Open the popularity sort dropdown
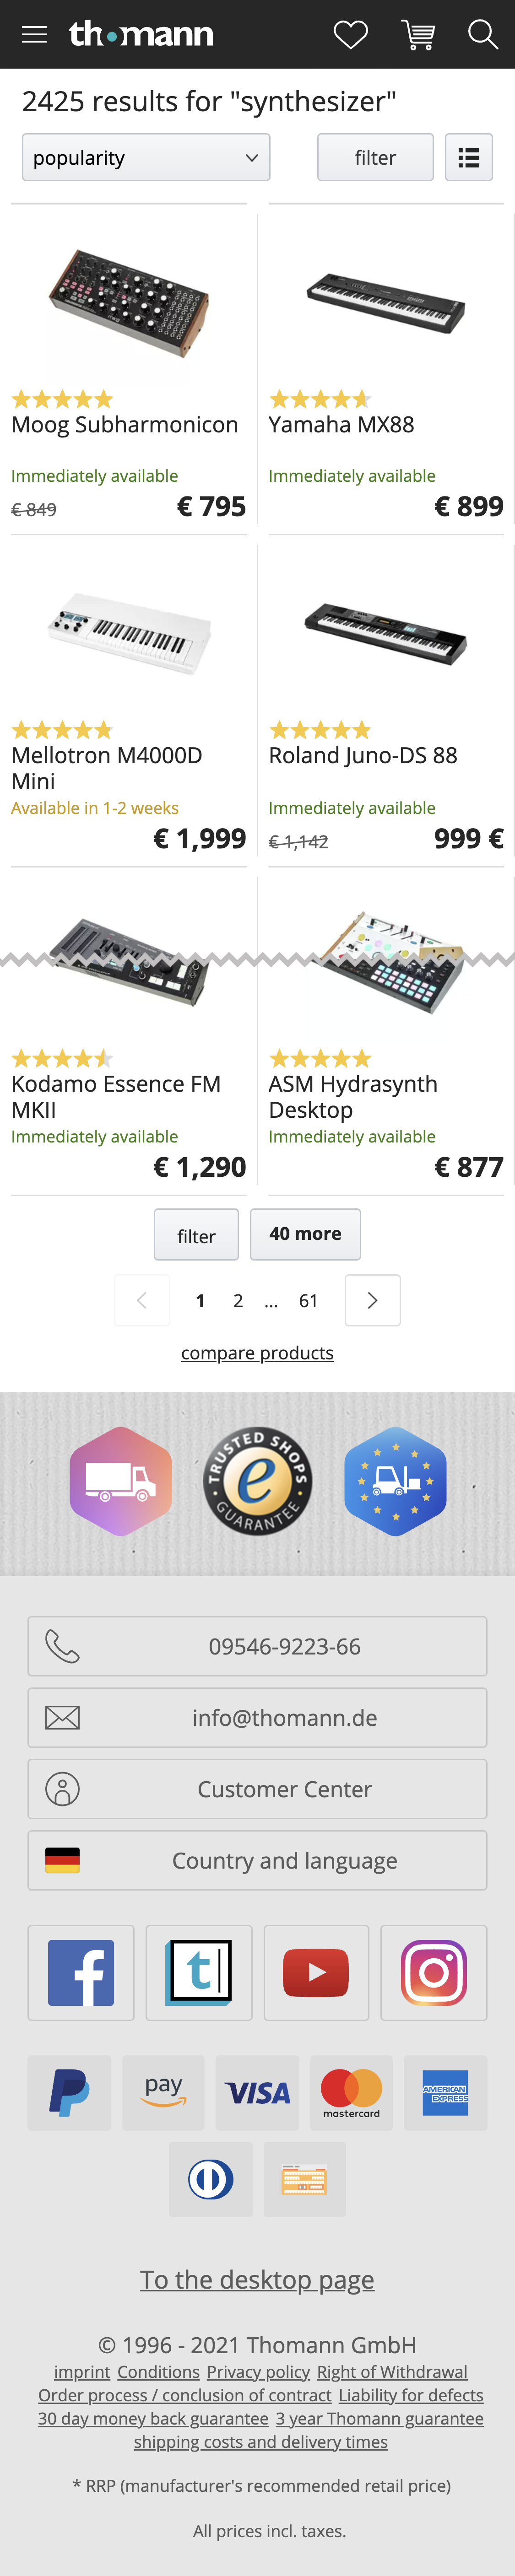 146,157
